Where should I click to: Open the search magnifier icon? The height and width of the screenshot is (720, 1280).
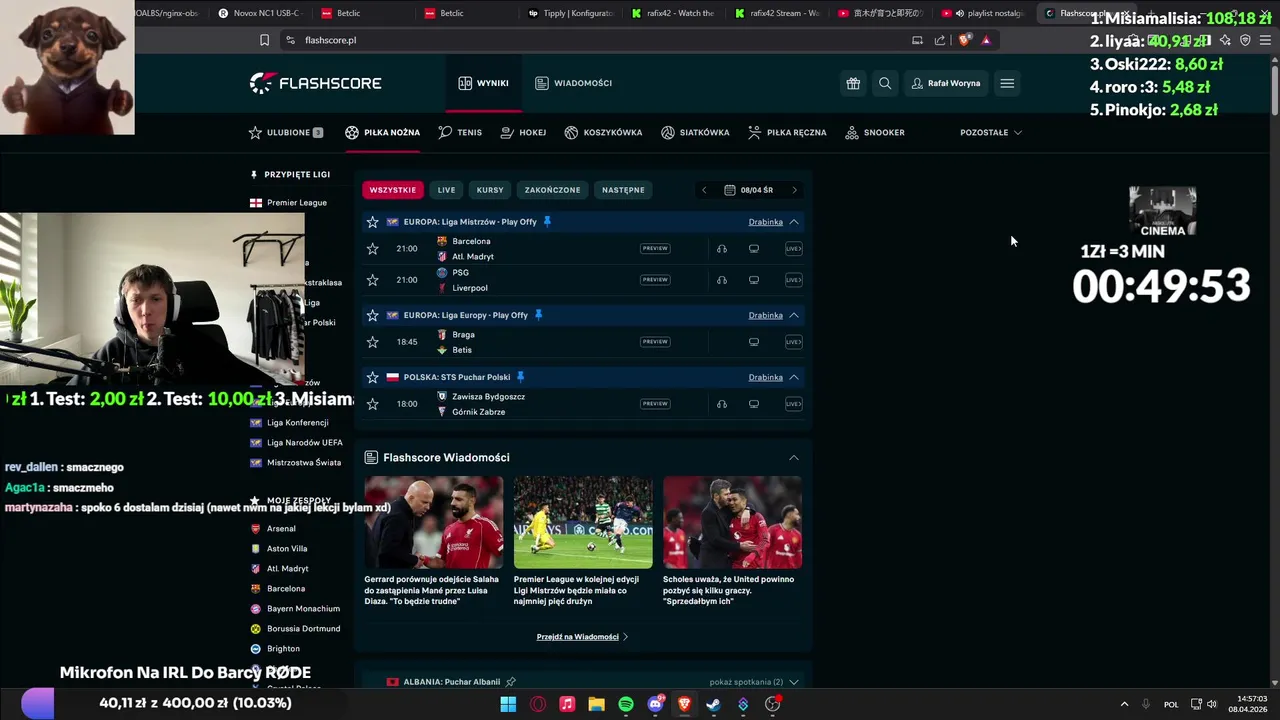pos(885,83)
